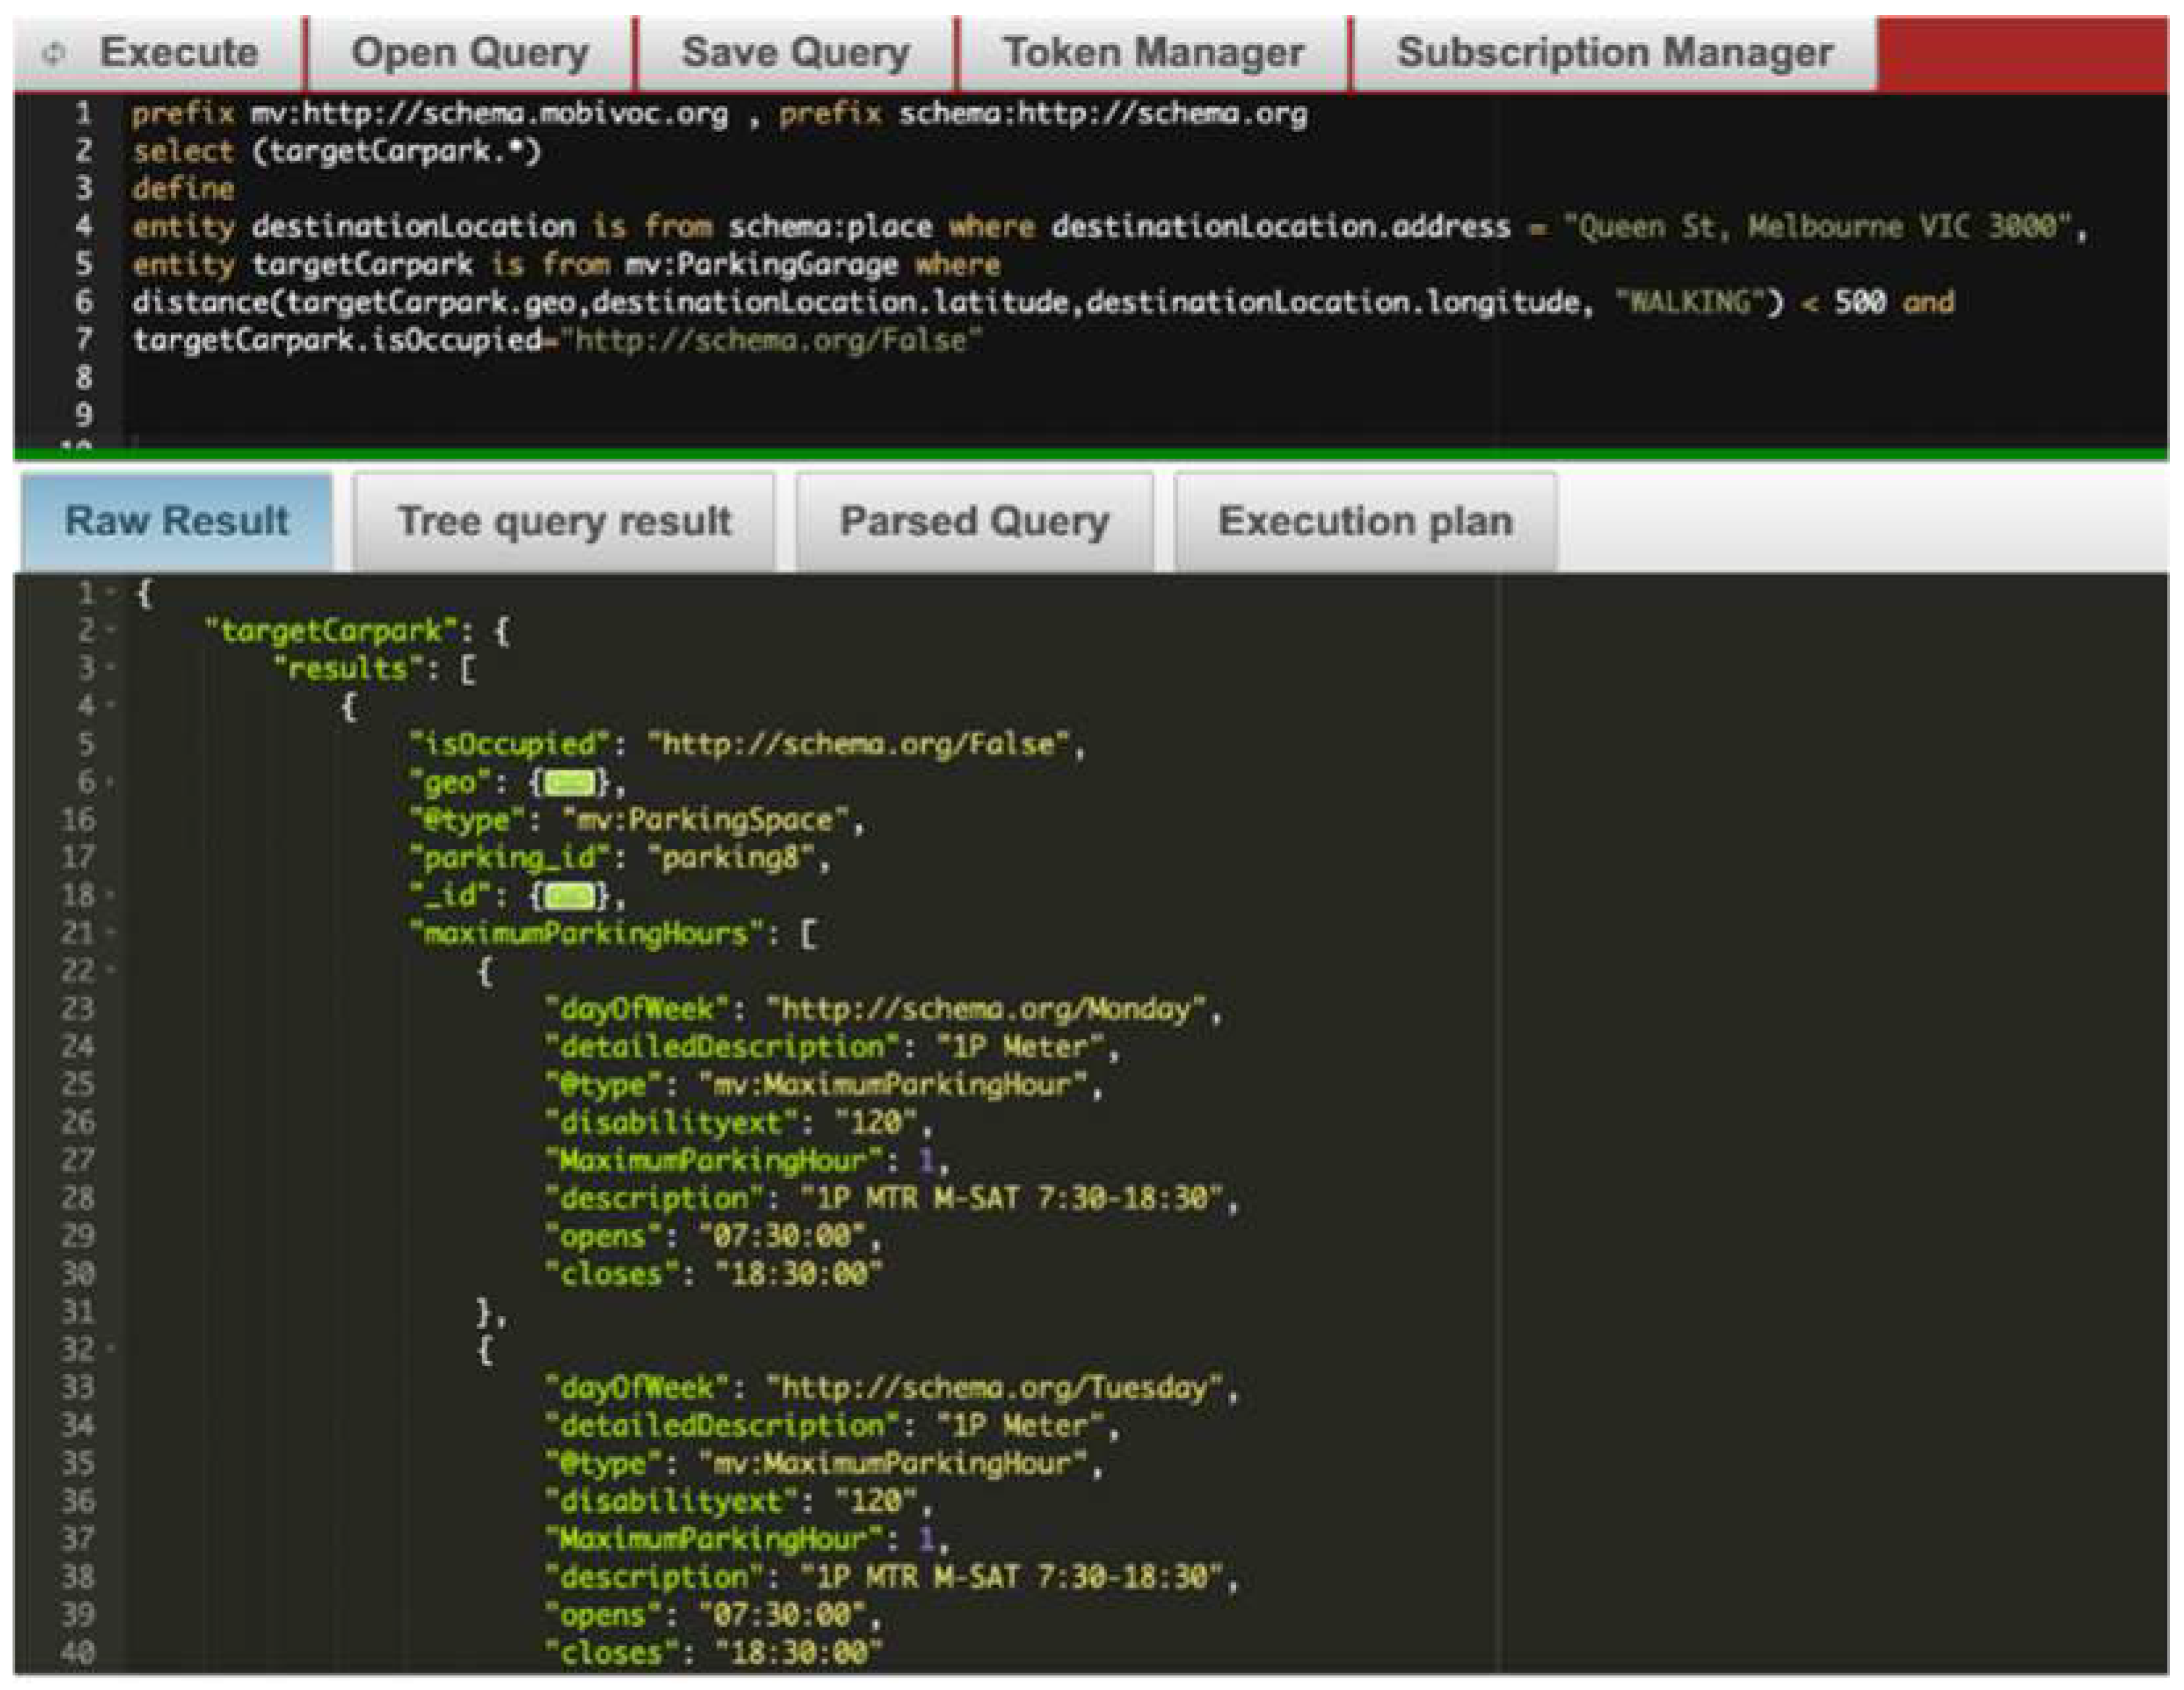The height and width of the screenshot is (1690, 2184).
Task: Open the Subscription Manager
Action: [x=1614, y=53]
